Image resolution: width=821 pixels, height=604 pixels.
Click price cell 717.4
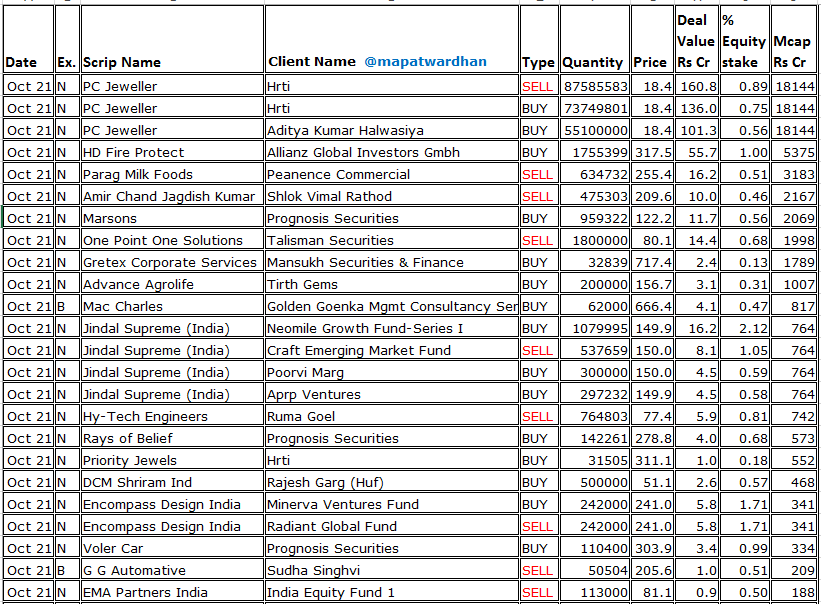pos(652,262)
